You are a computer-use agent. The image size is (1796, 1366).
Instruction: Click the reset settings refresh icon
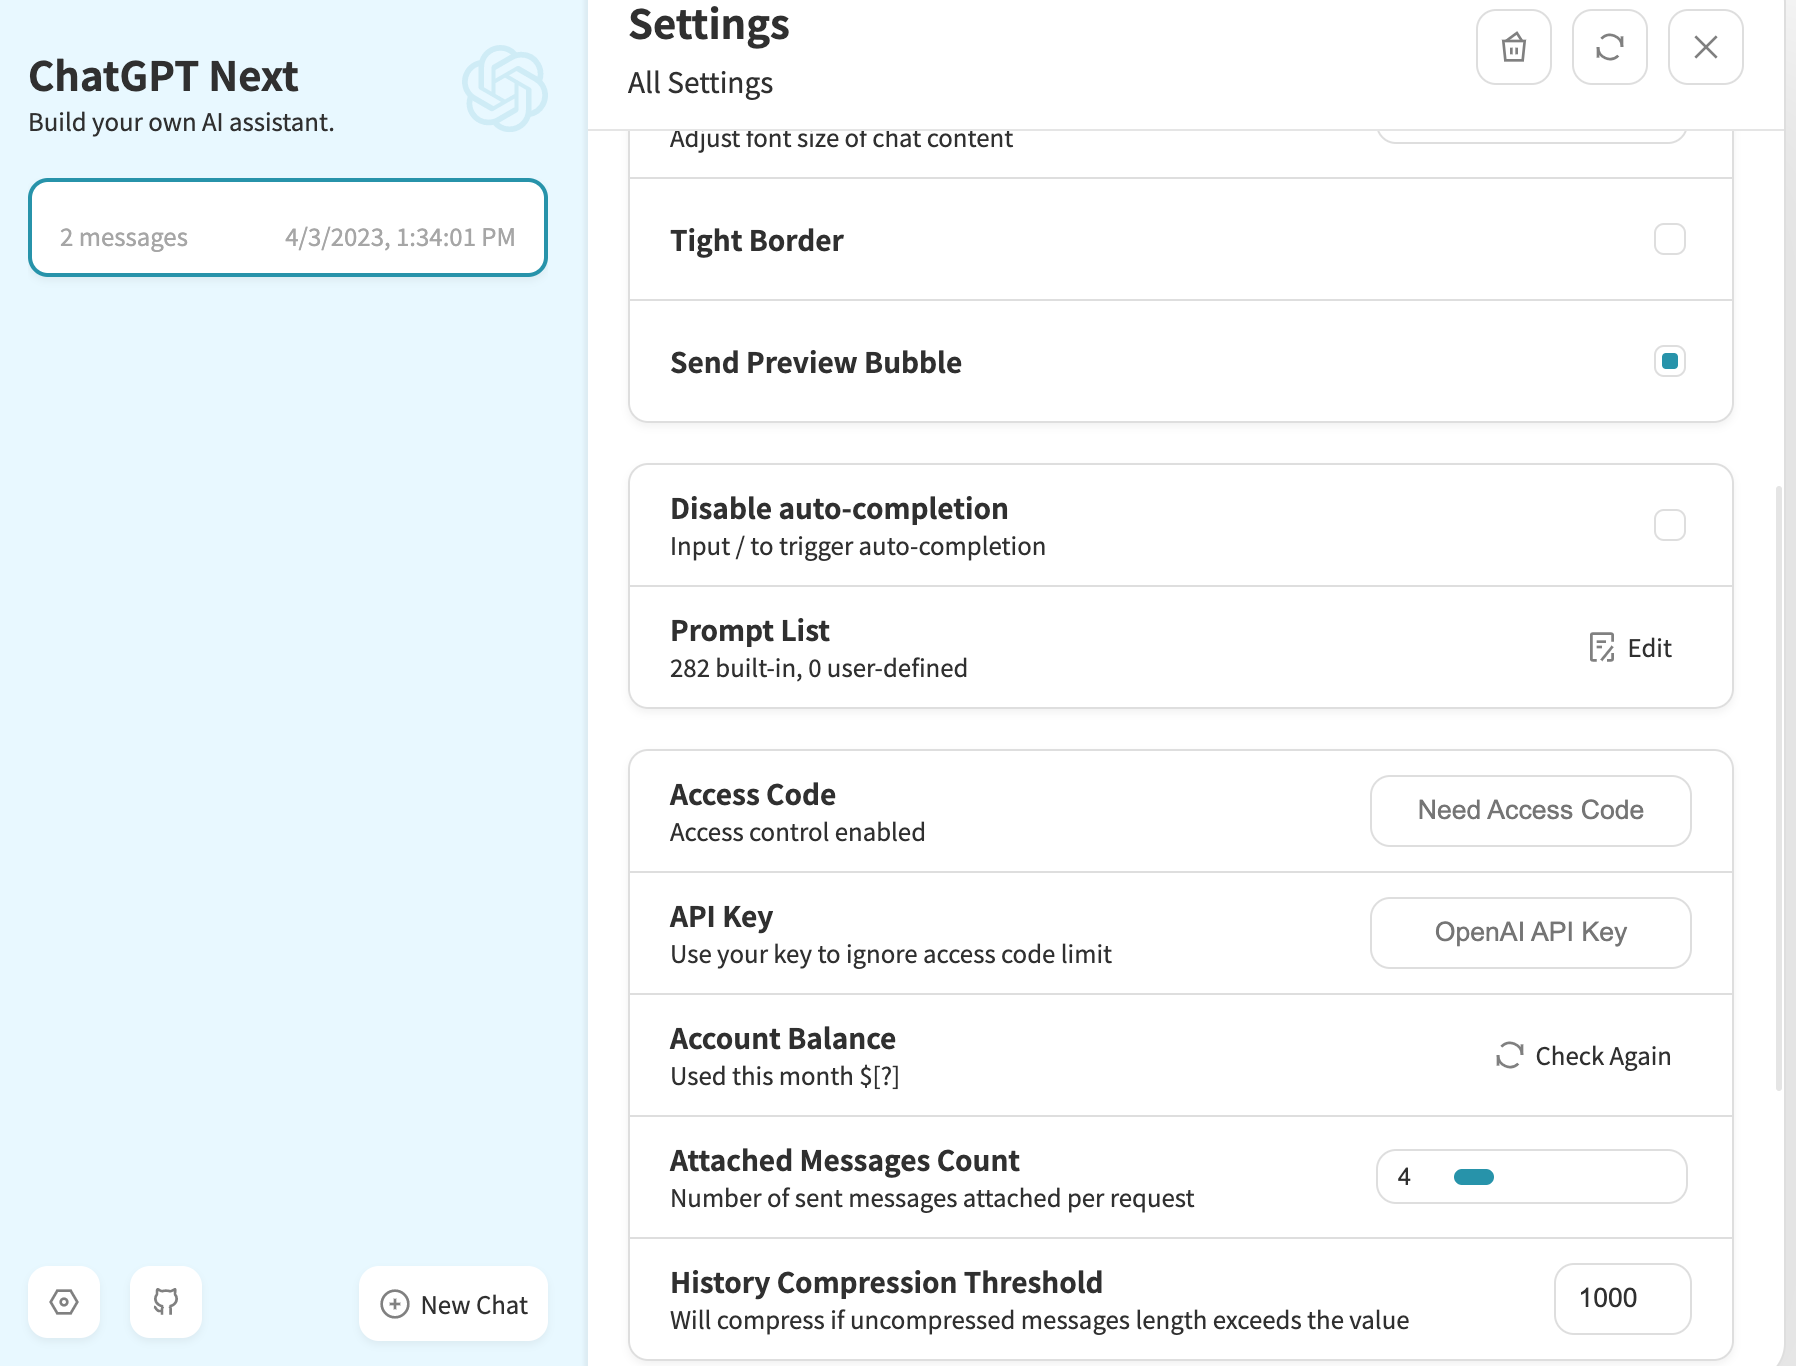1609,47
